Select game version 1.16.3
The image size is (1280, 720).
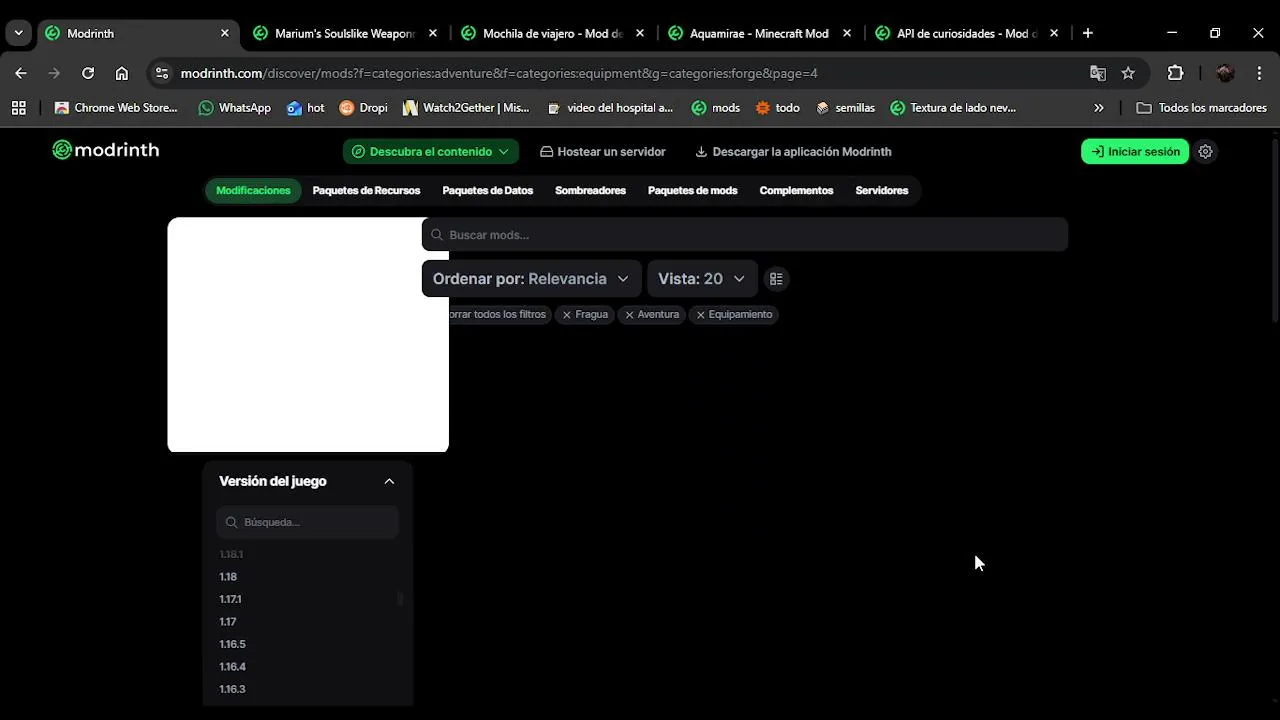pyautogui.click(x=232, y=689)
